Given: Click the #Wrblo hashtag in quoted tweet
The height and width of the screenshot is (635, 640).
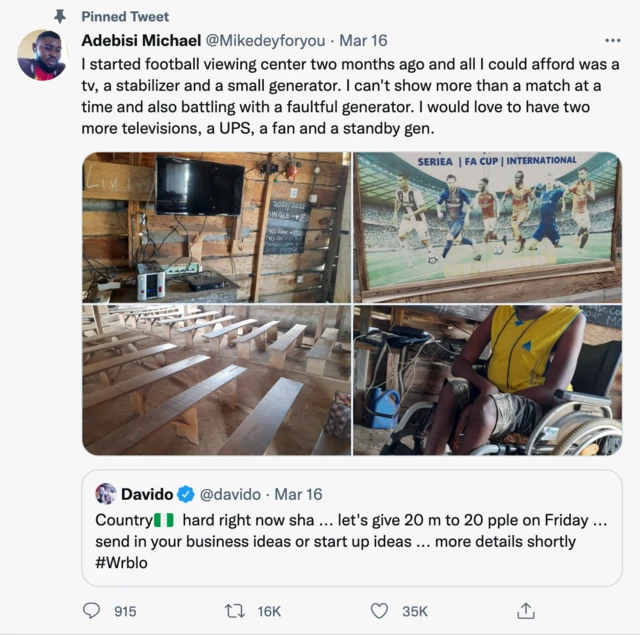Looking at the screenshot, I should [122, 561].
